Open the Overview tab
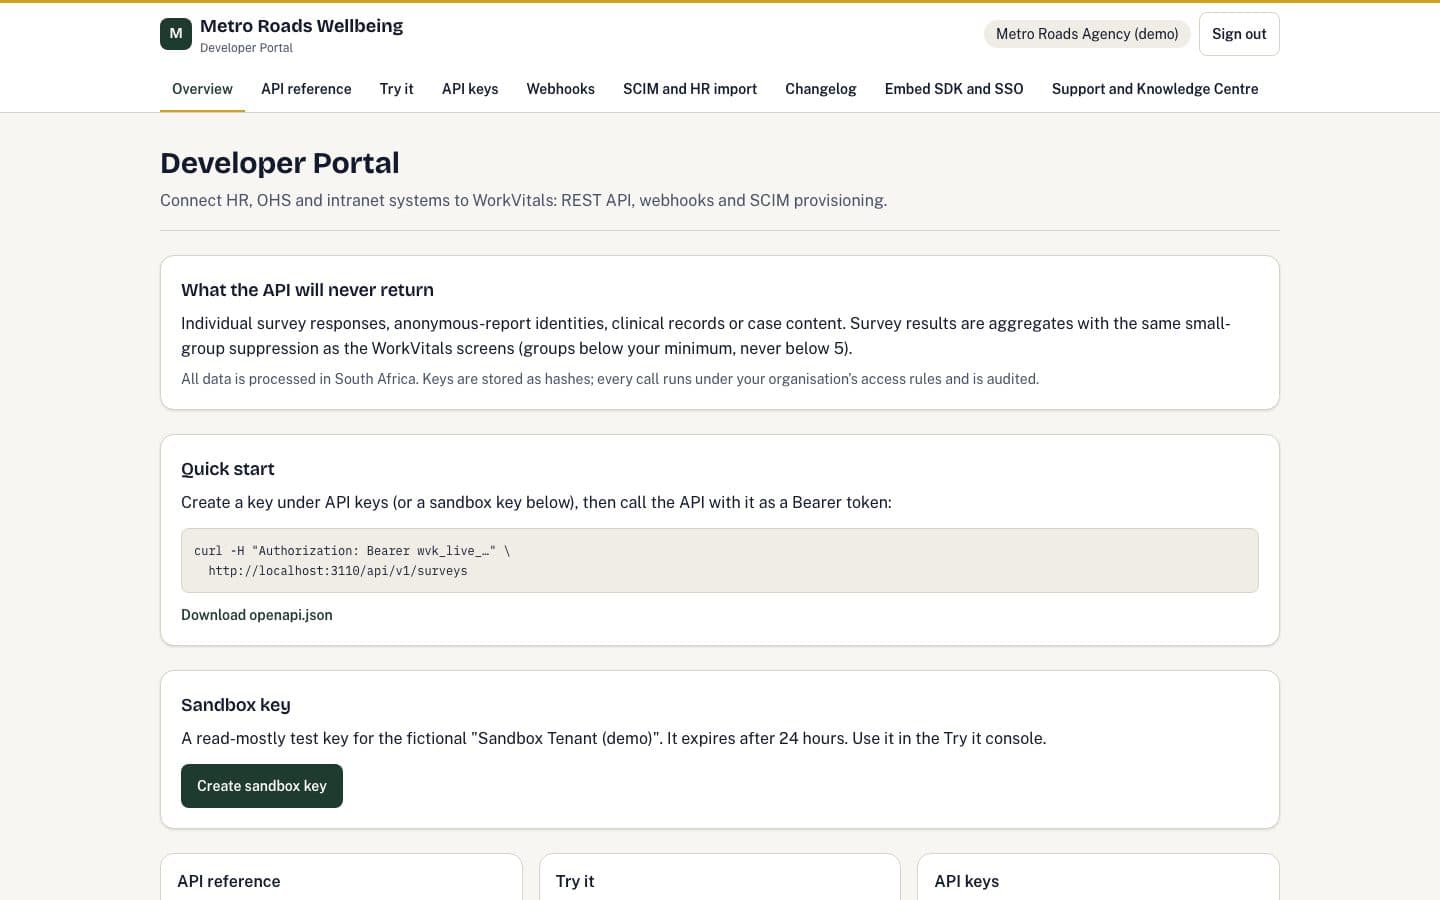This screenshot has width=1440, height=900. tap(202, 89)
